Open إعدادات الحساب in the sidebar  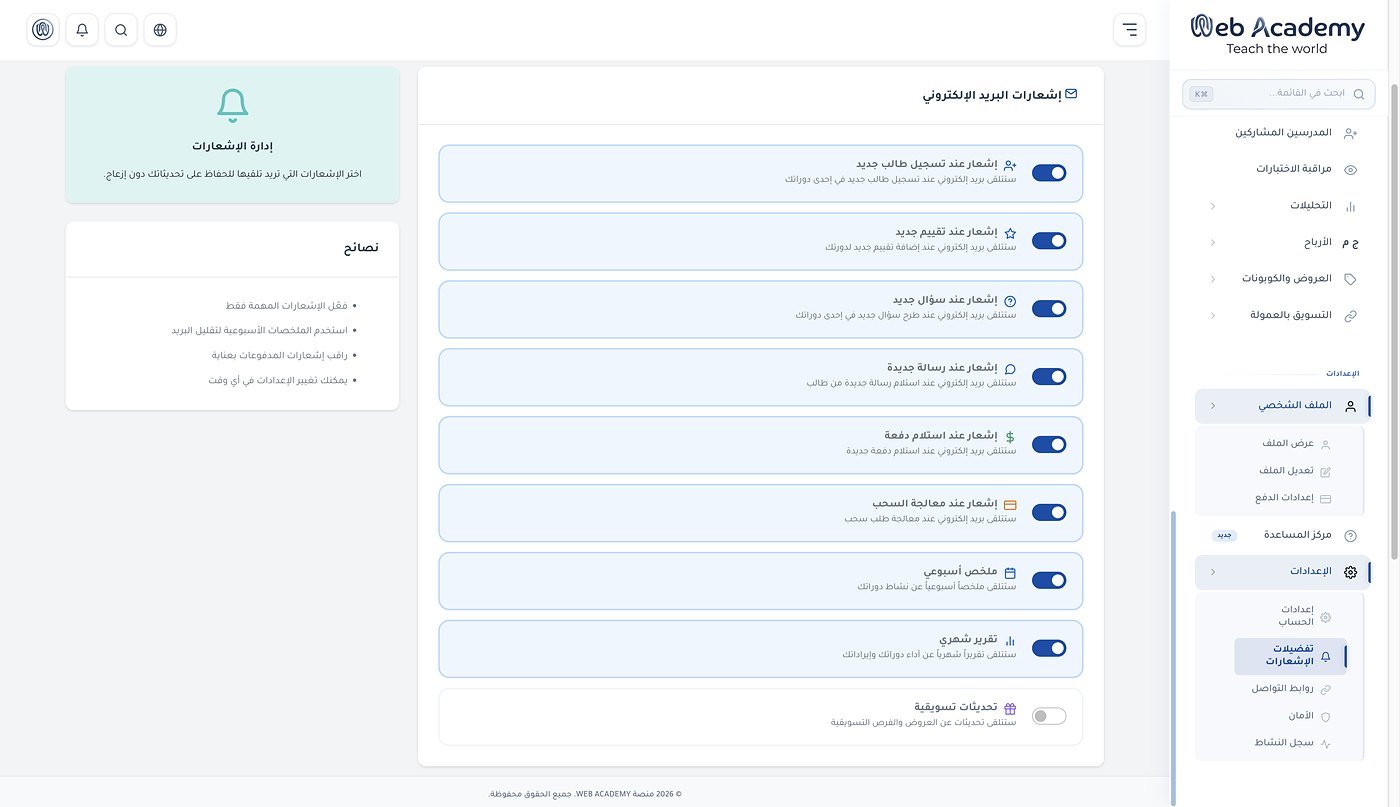coord(1290,615)
